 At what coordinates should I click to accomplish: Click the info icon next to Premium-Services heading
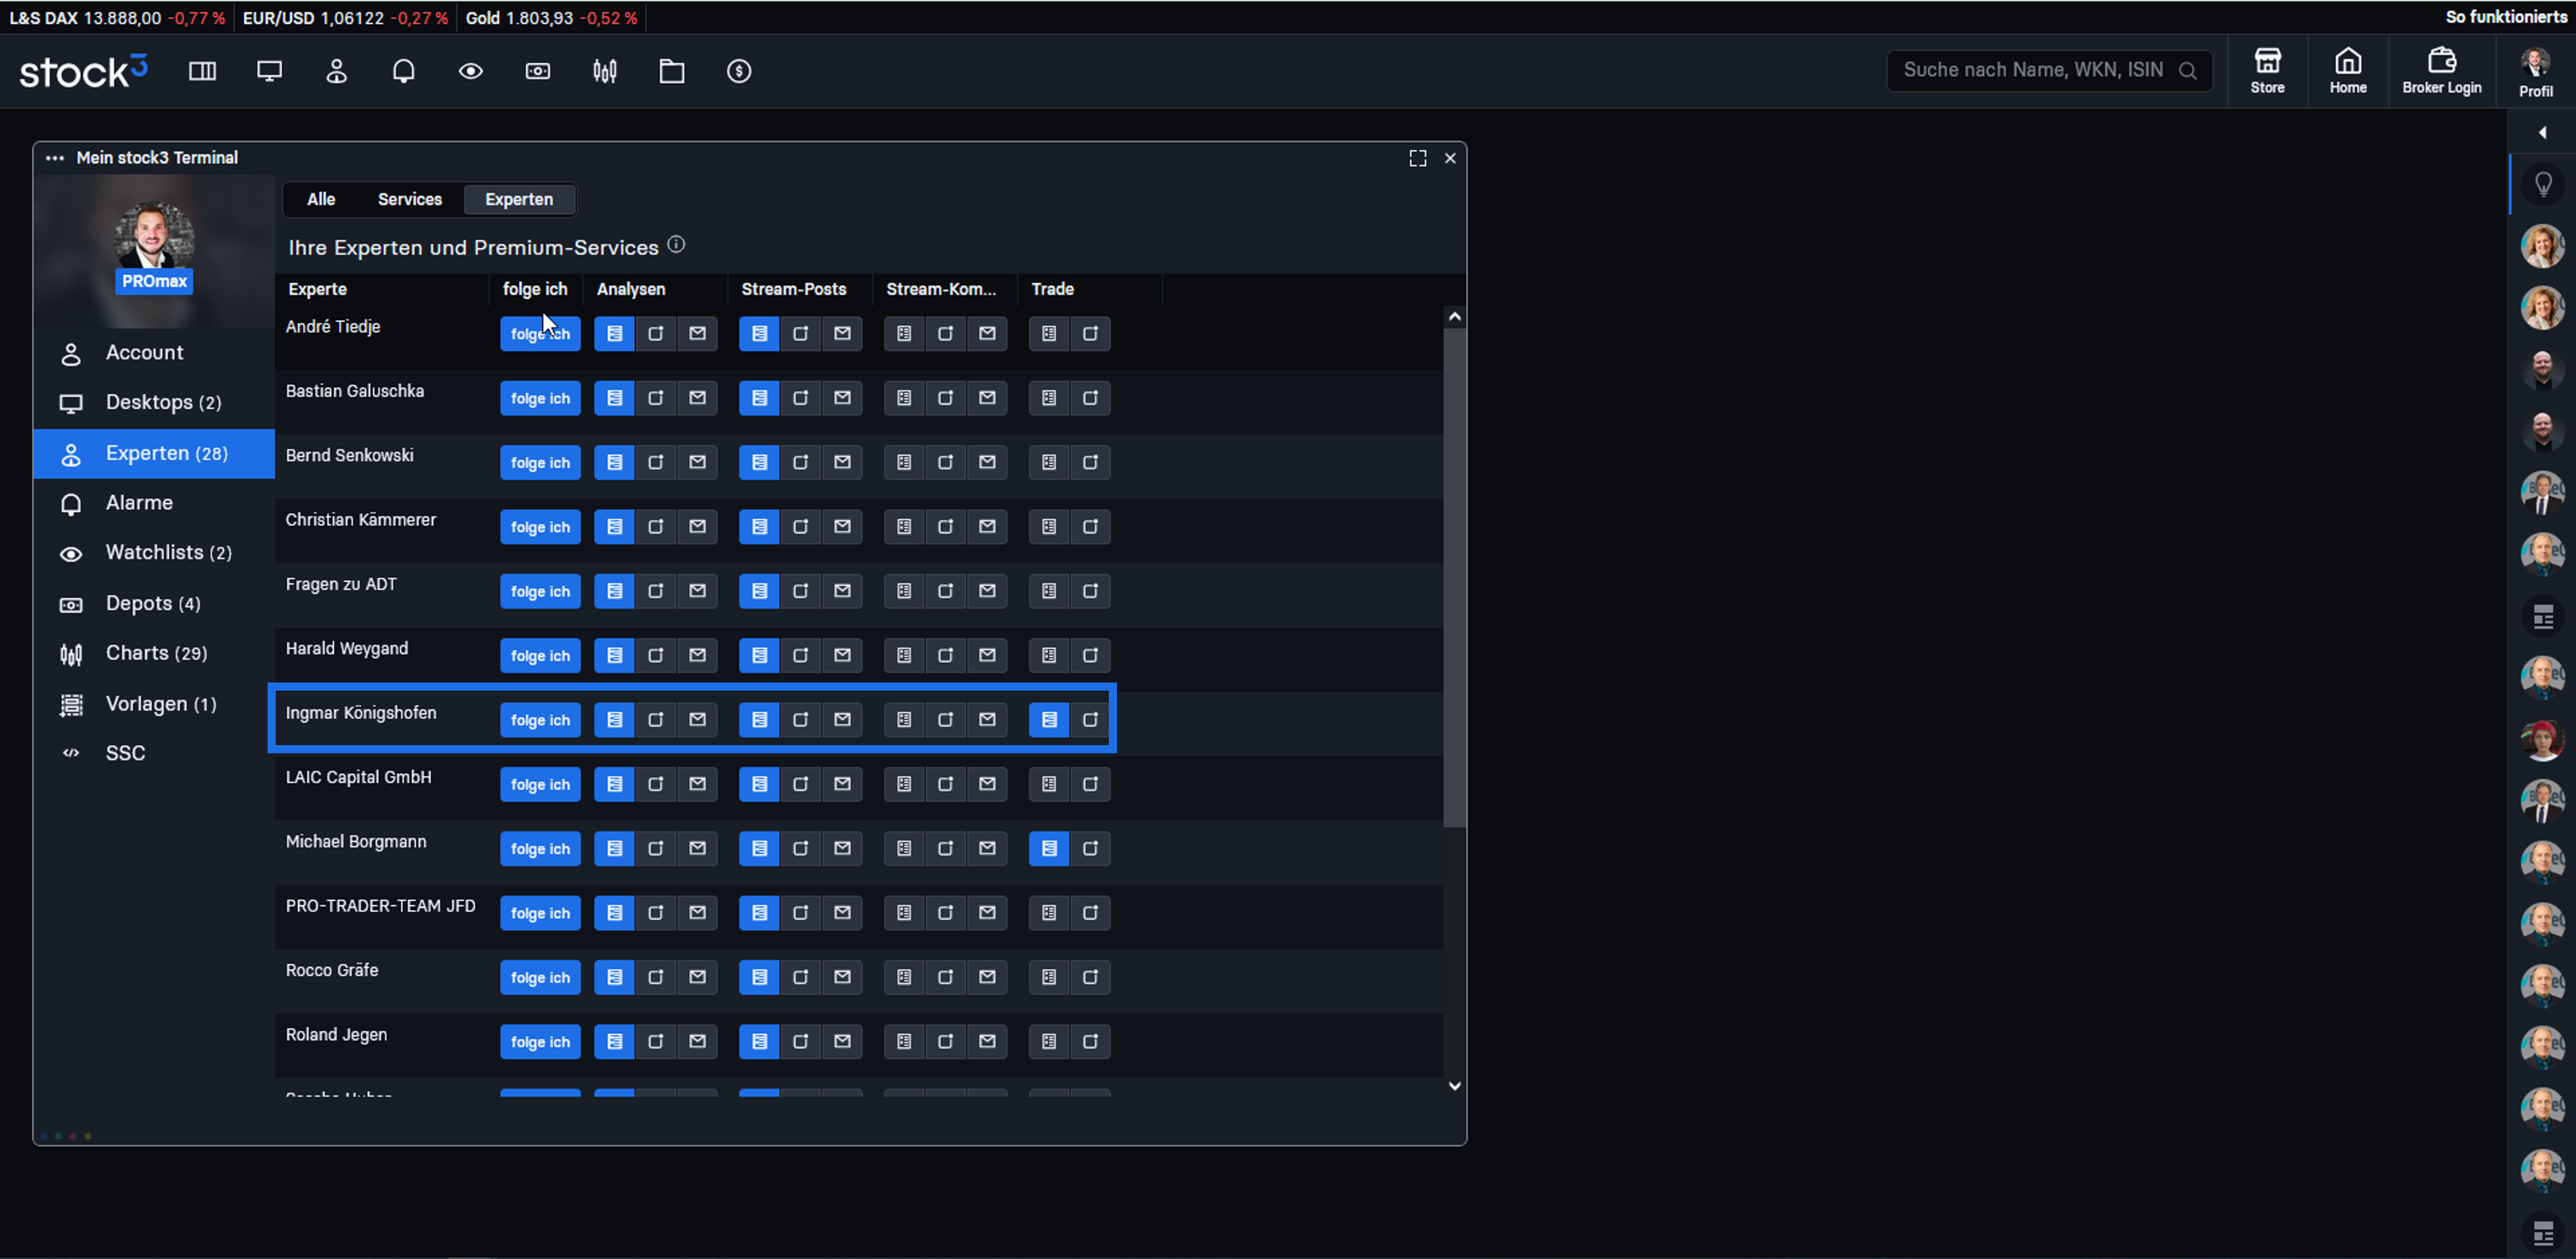point(676,245)
